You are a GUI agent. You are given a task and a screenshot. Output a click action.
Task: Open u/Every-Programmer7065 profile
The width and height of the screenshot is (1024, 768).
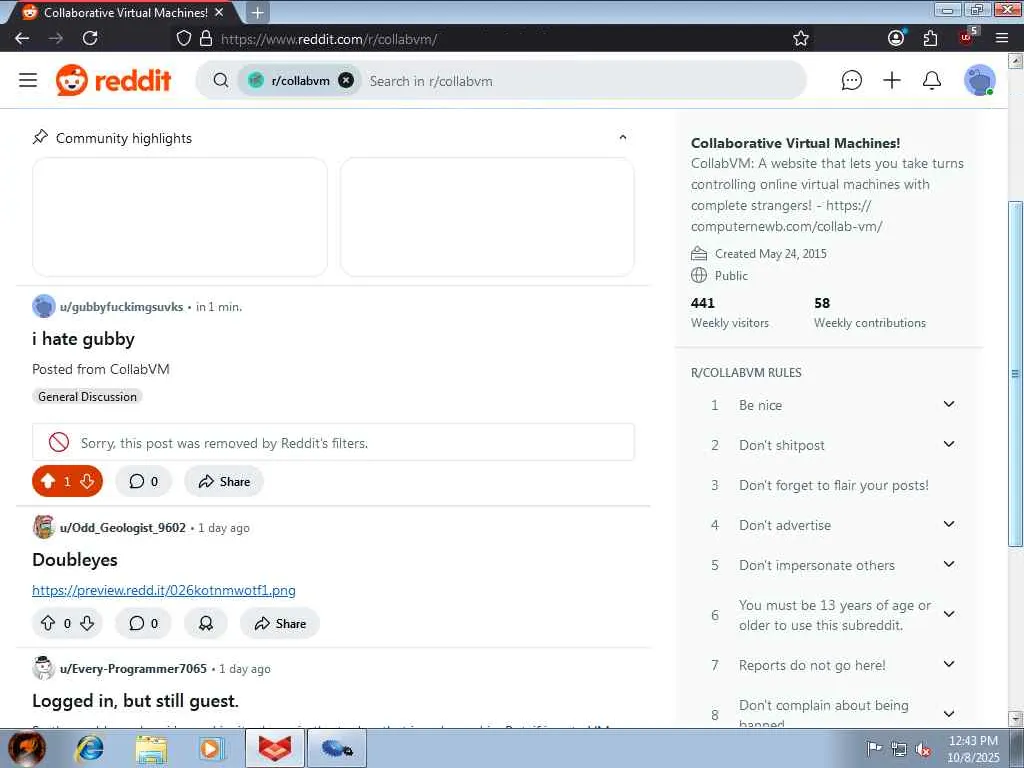(x=133, y=669)
